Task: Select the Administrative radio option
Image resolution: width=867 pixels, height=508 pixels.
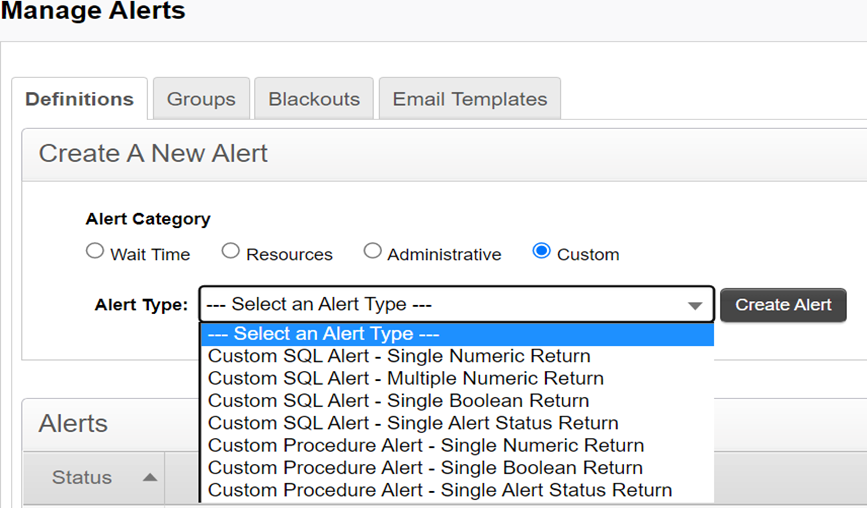Action: [373, 252]
